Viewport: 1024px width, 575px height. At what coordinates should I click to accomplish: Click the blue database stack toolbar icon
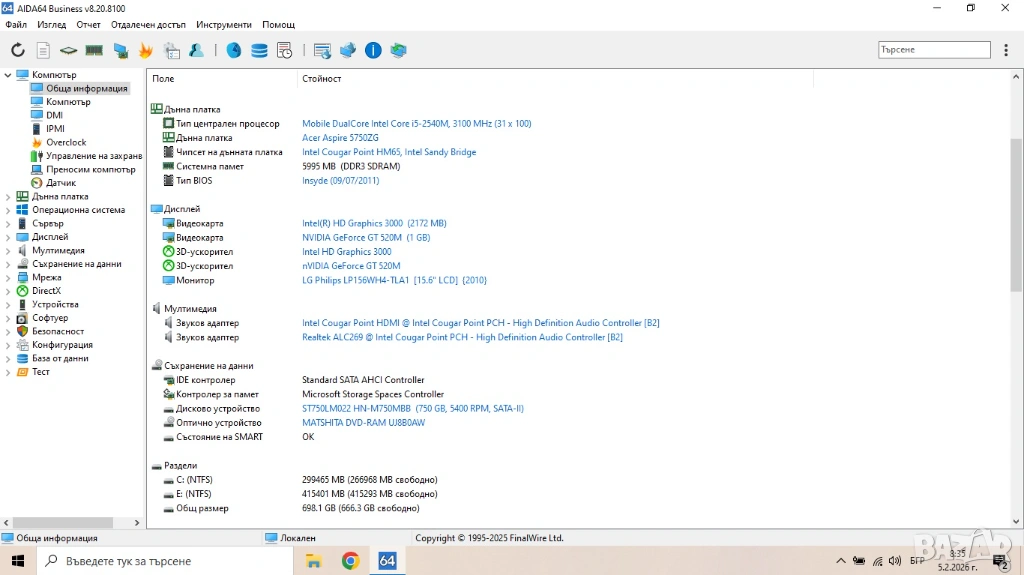(259, 50)
